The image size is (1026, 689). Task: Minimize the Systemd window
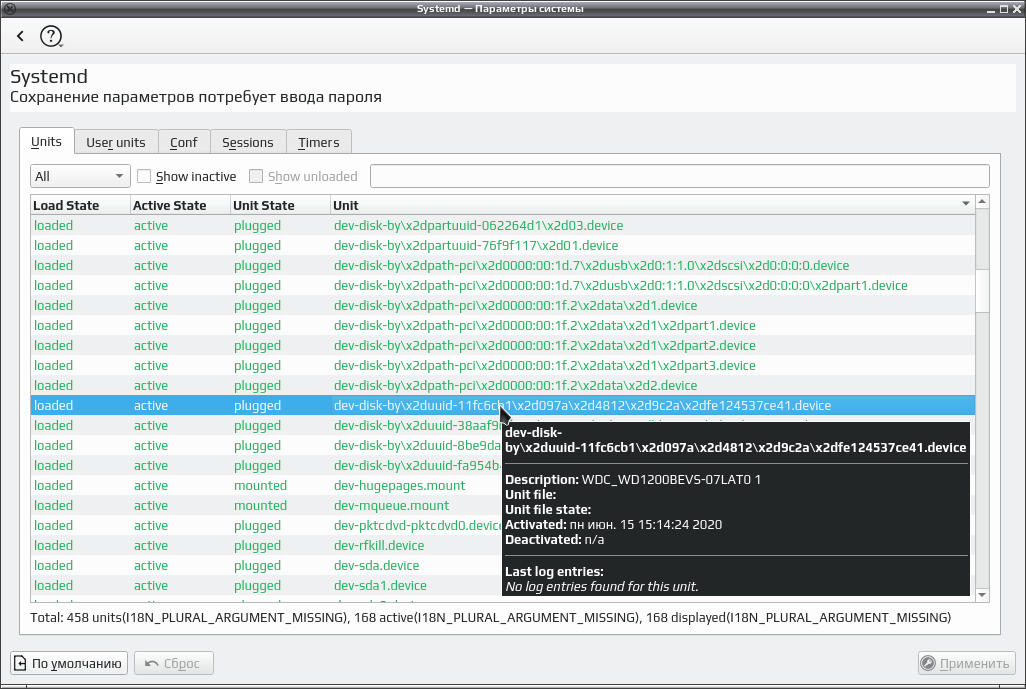992,9
